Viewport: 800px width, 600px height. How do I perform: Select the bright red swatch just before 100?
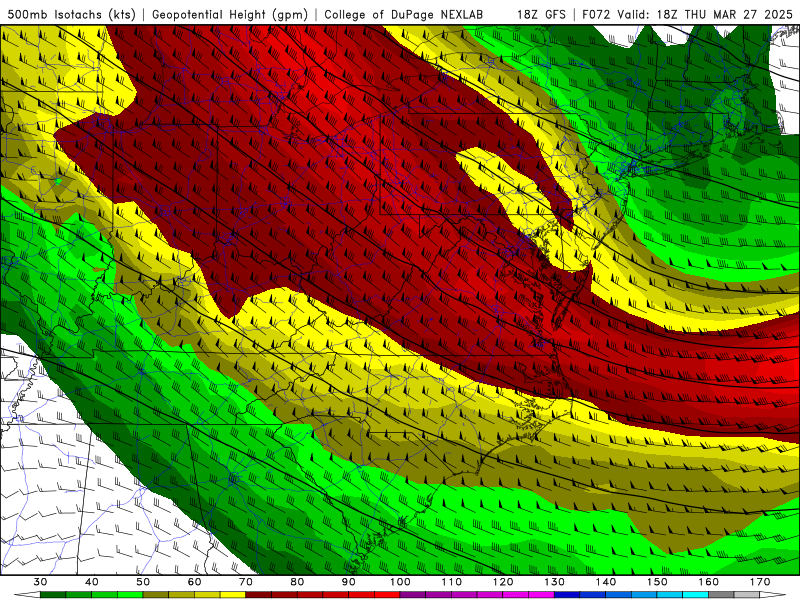(x=387, y=596)
